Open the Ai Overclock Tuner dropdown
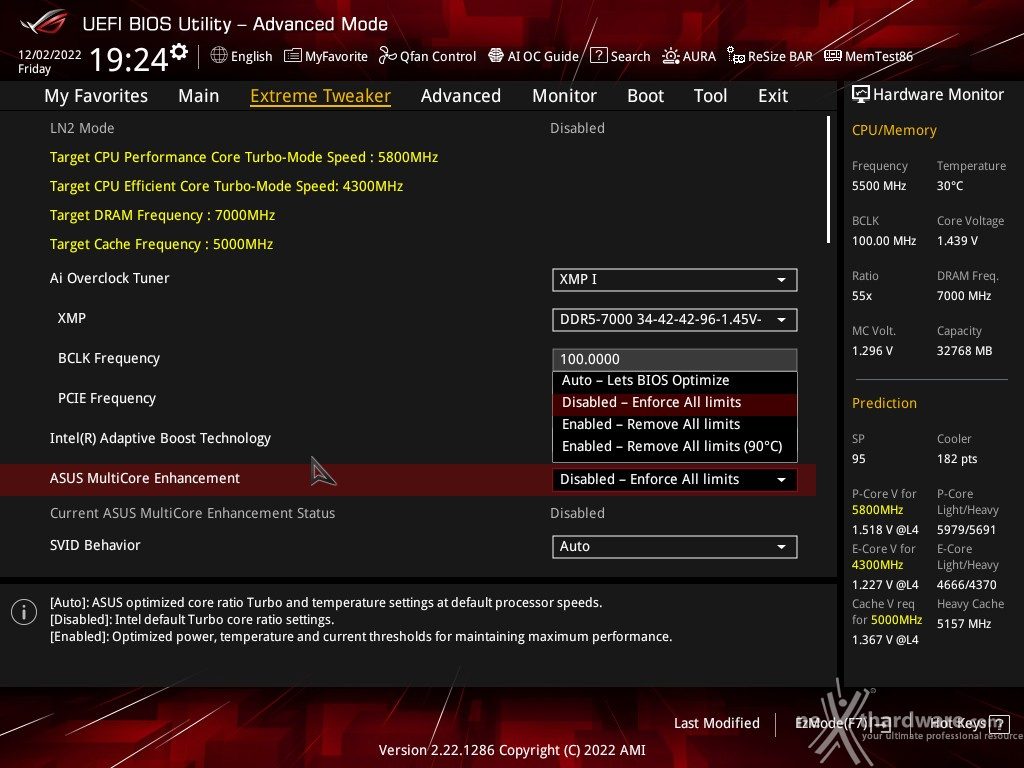This screenshot has width=1024, height=768. [x=675, y=280]
